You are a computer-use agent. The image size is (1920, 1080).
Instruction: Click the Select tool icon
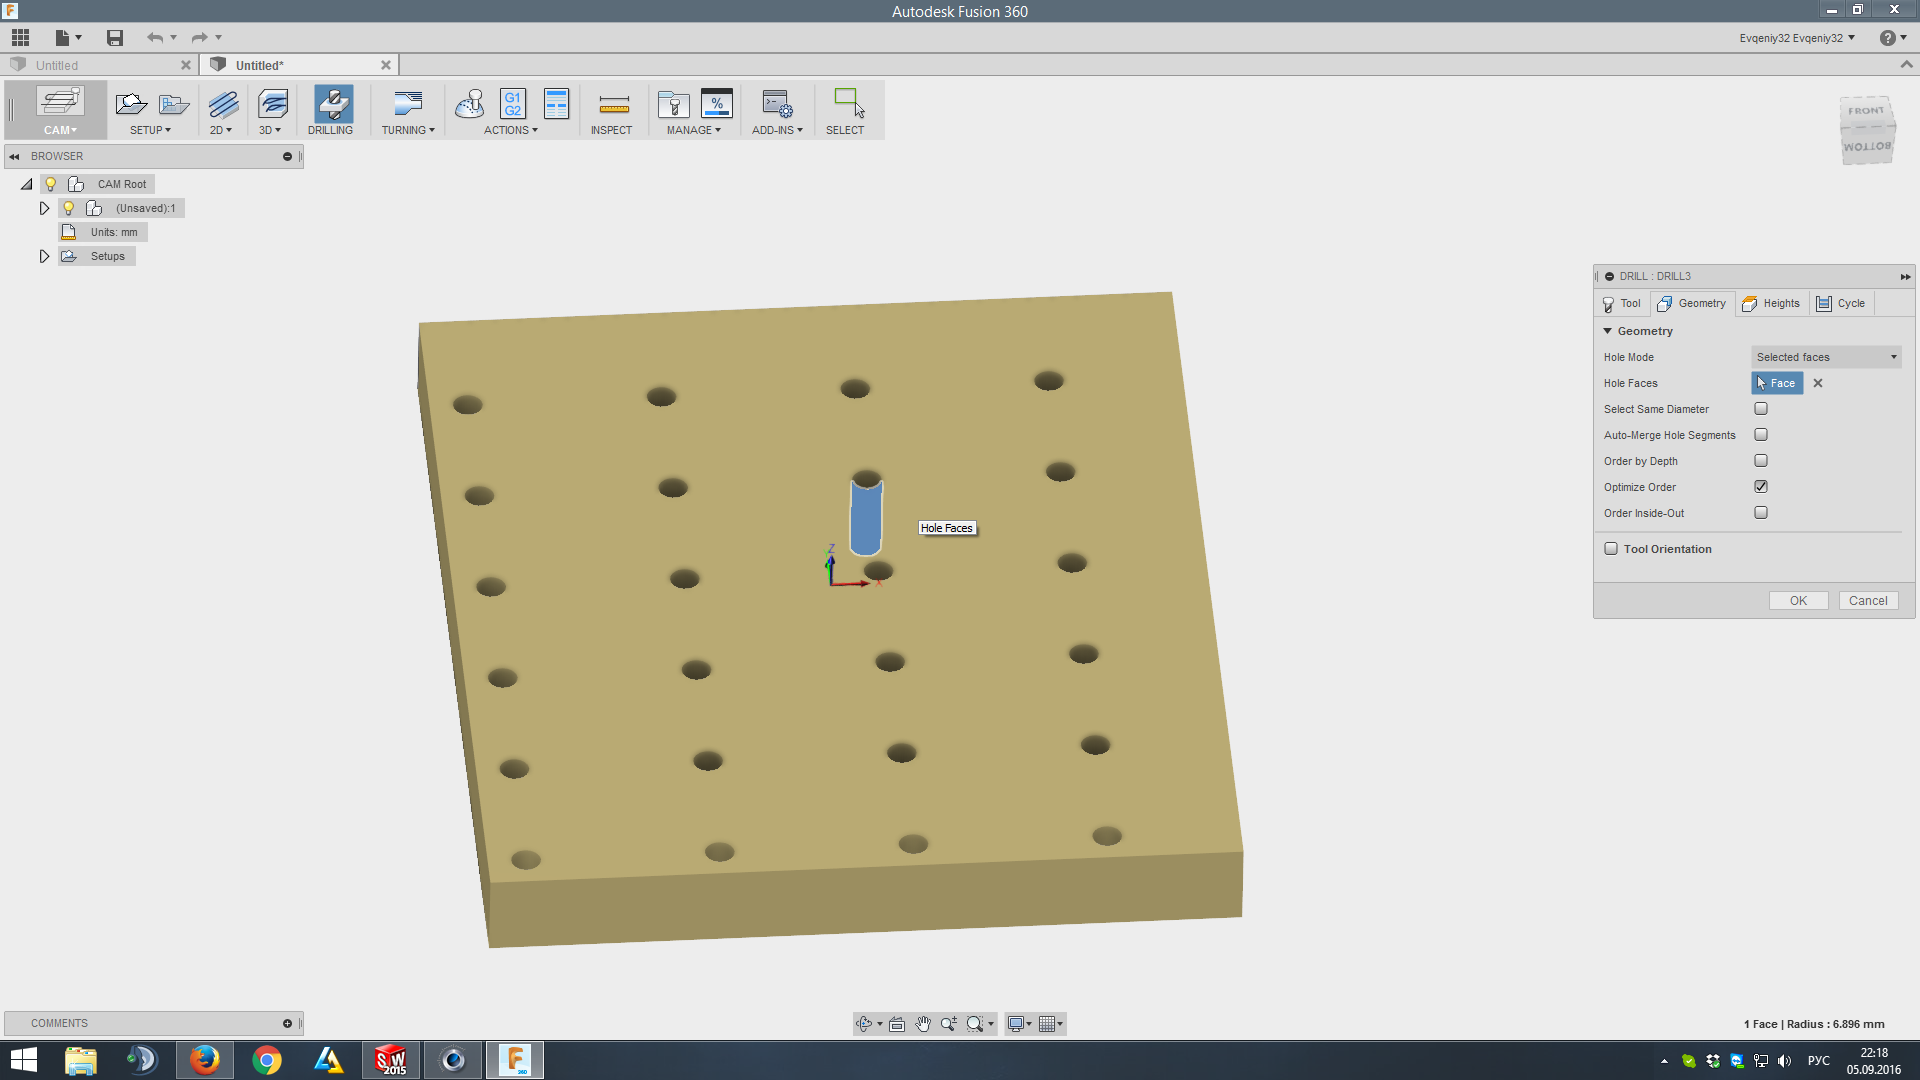pyautogui.click(x=847, y=104)
